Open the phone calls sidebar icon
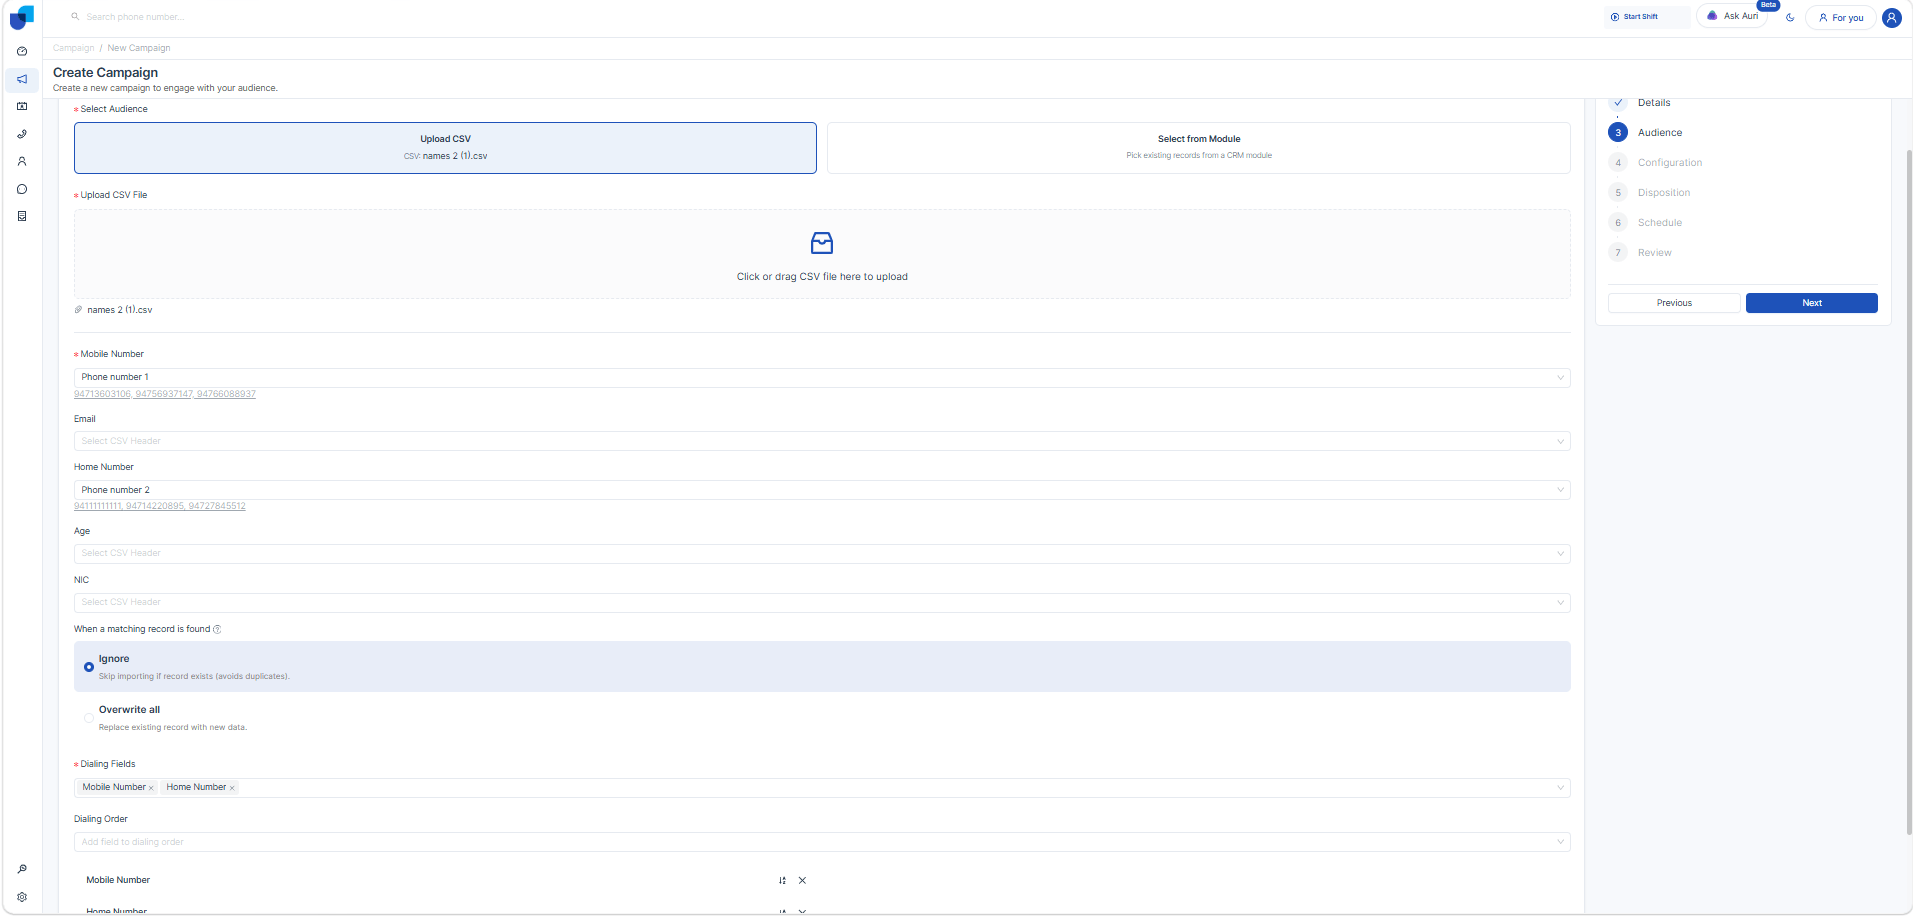Viewport: 1916px width, 918px height. pos(22,134)
